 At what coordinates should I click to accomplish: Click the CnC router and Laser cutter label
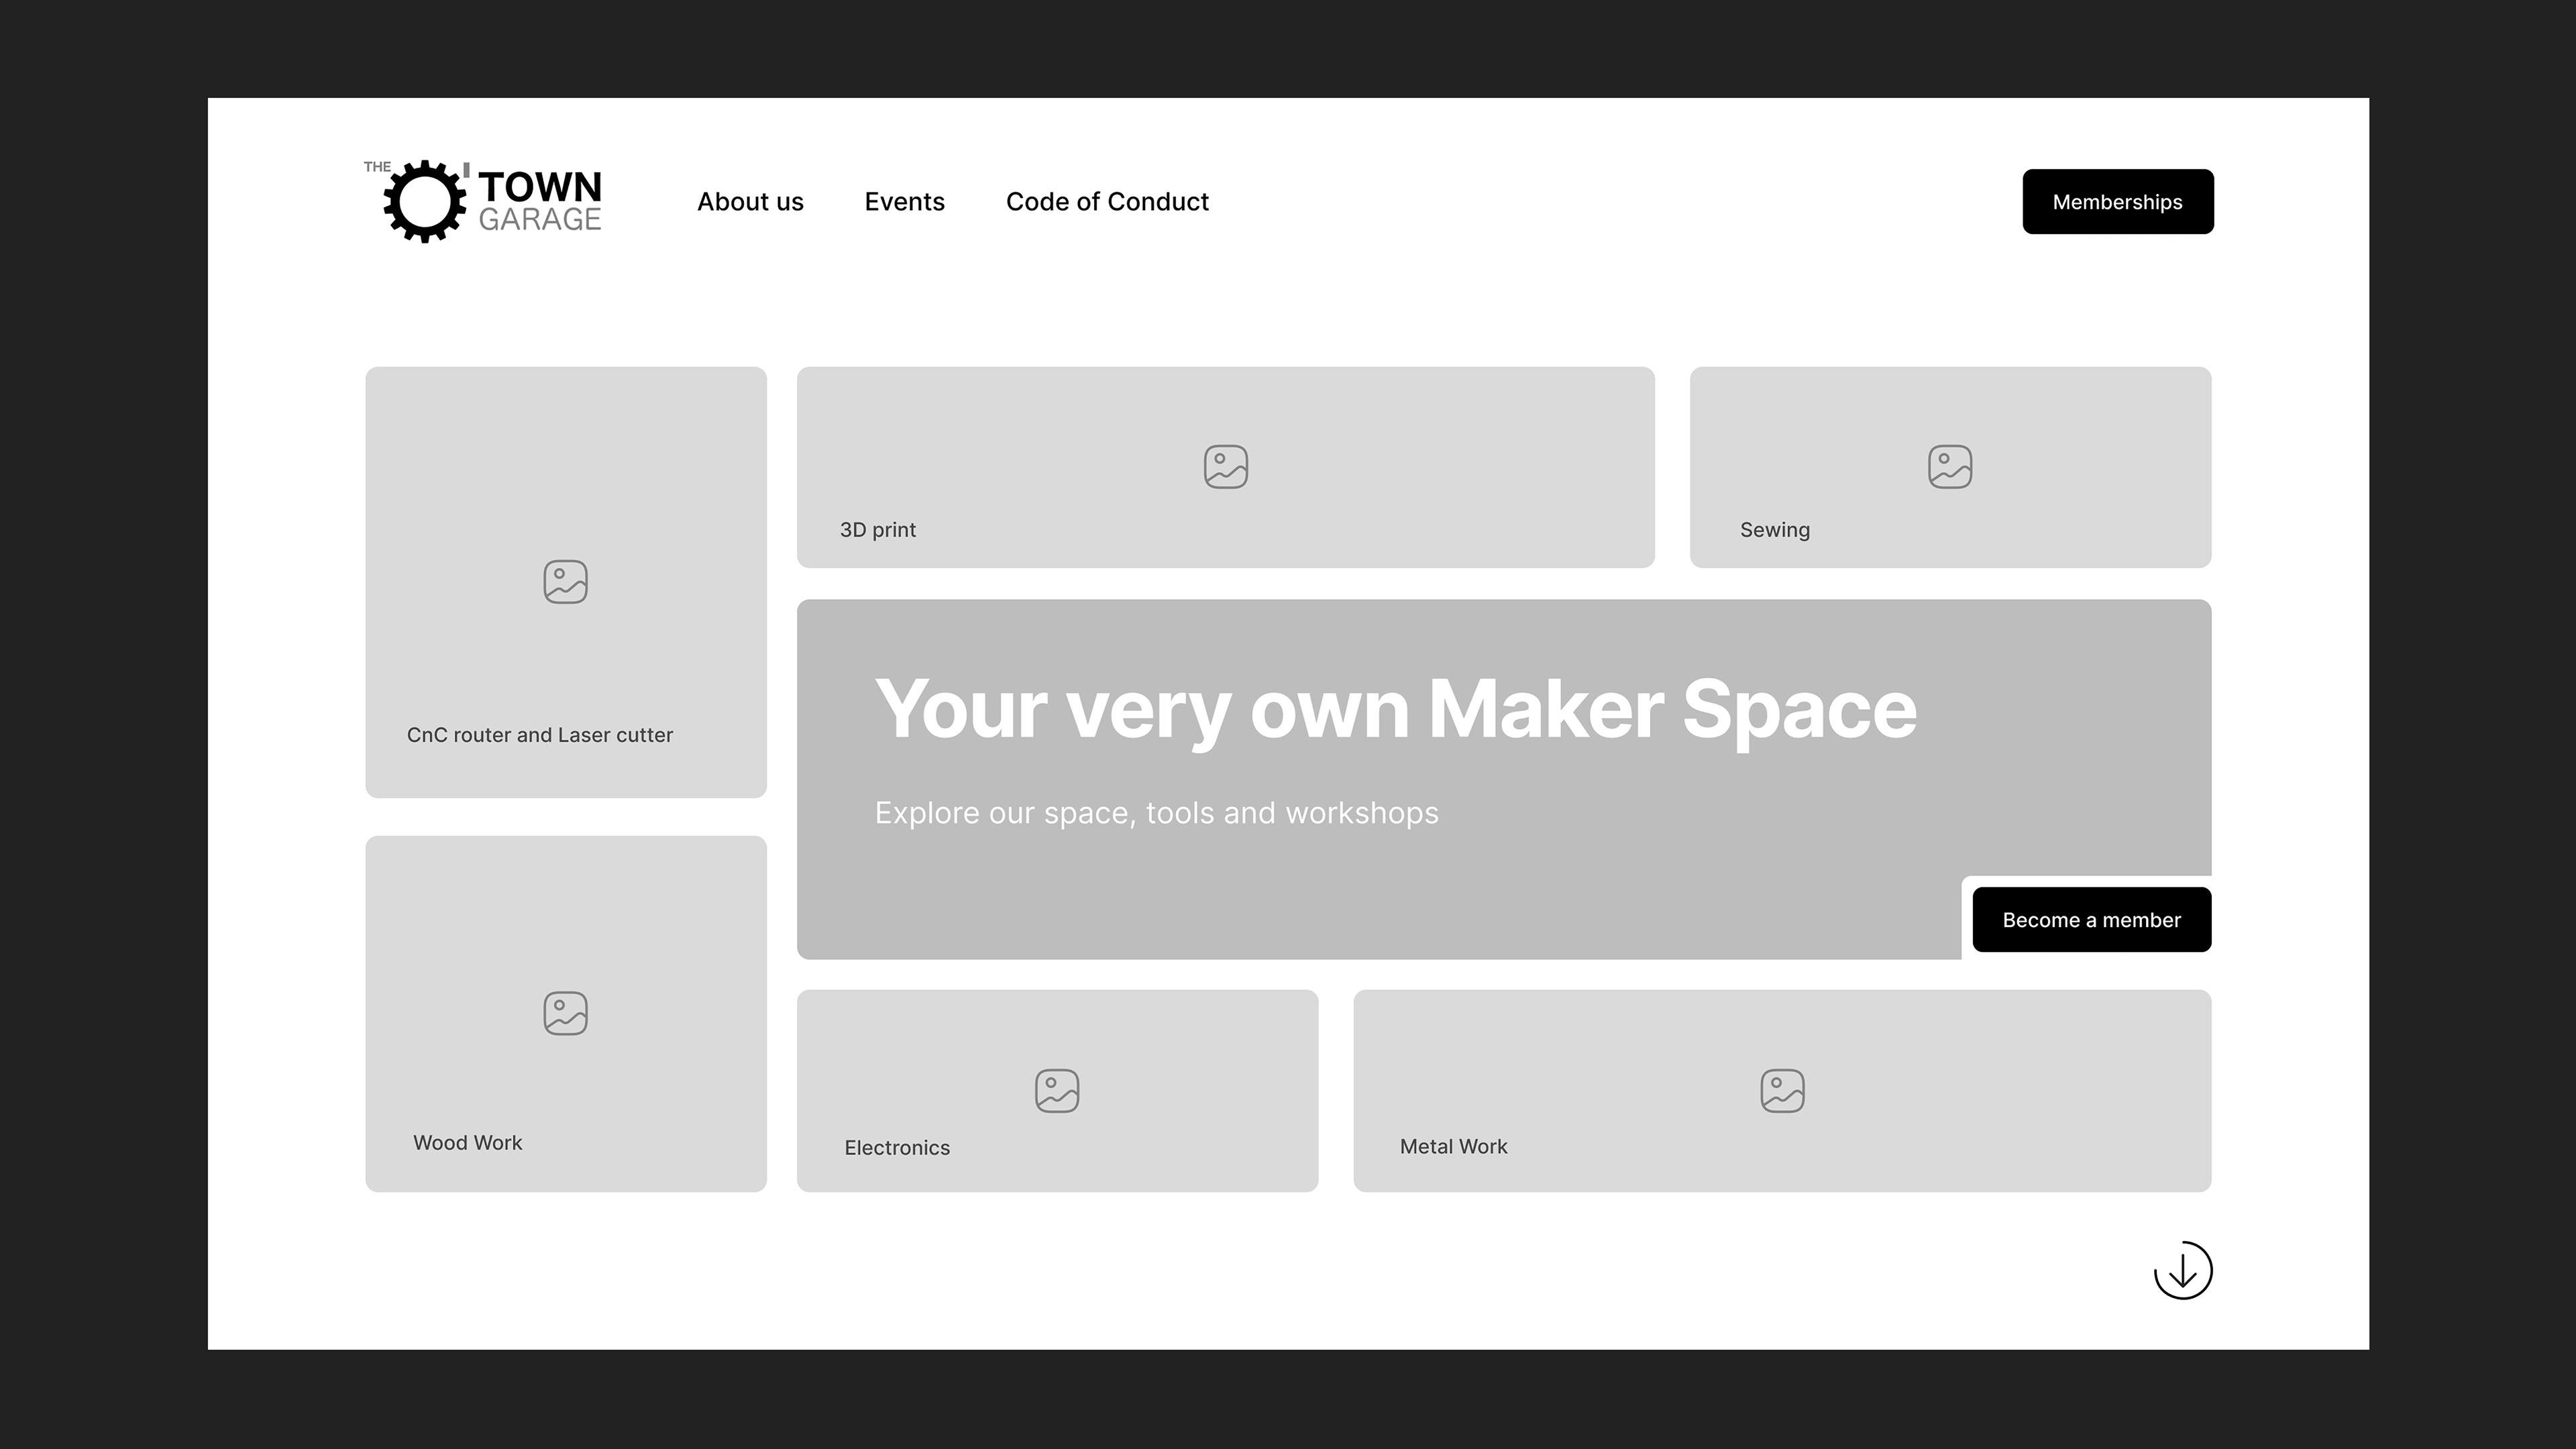tap(539, 735)
